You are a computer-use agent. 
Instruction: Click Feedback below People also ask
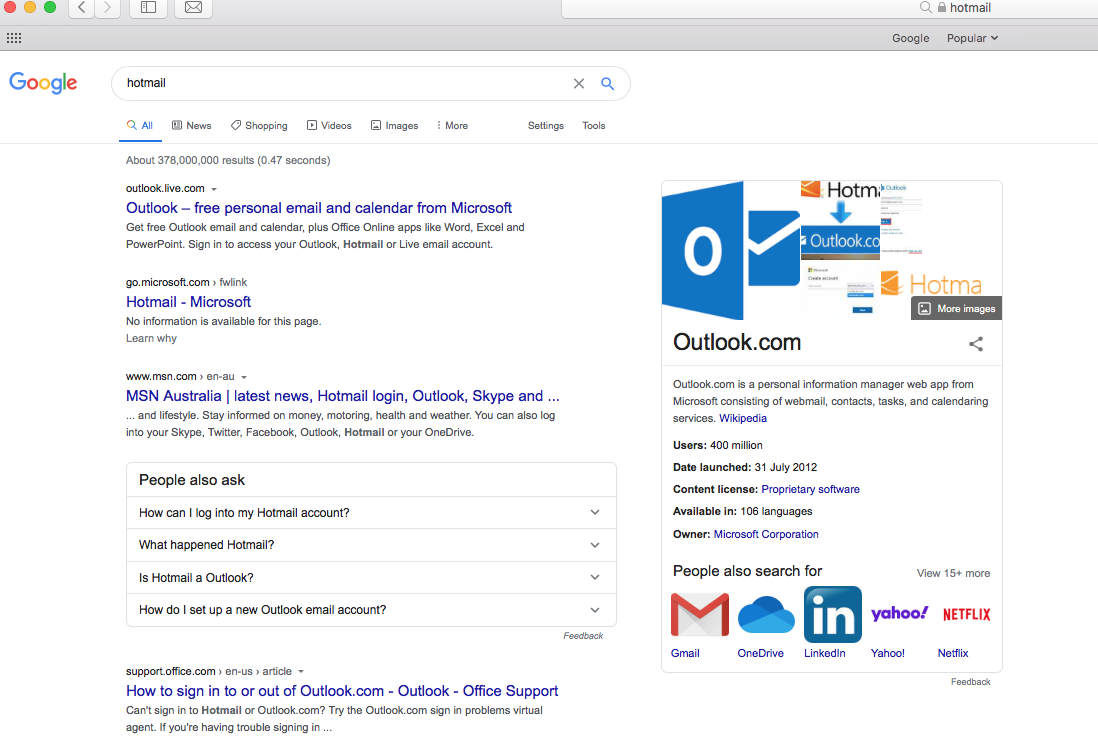coord(583,636)
